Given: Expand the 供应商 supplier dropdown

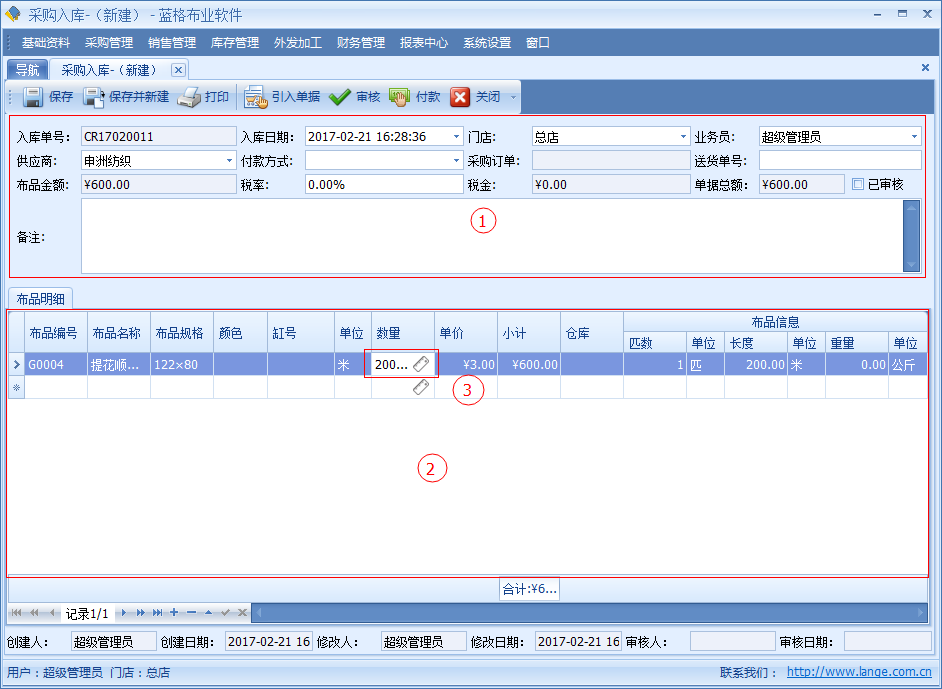Looking at the screenshot, I should click(229, 160).
